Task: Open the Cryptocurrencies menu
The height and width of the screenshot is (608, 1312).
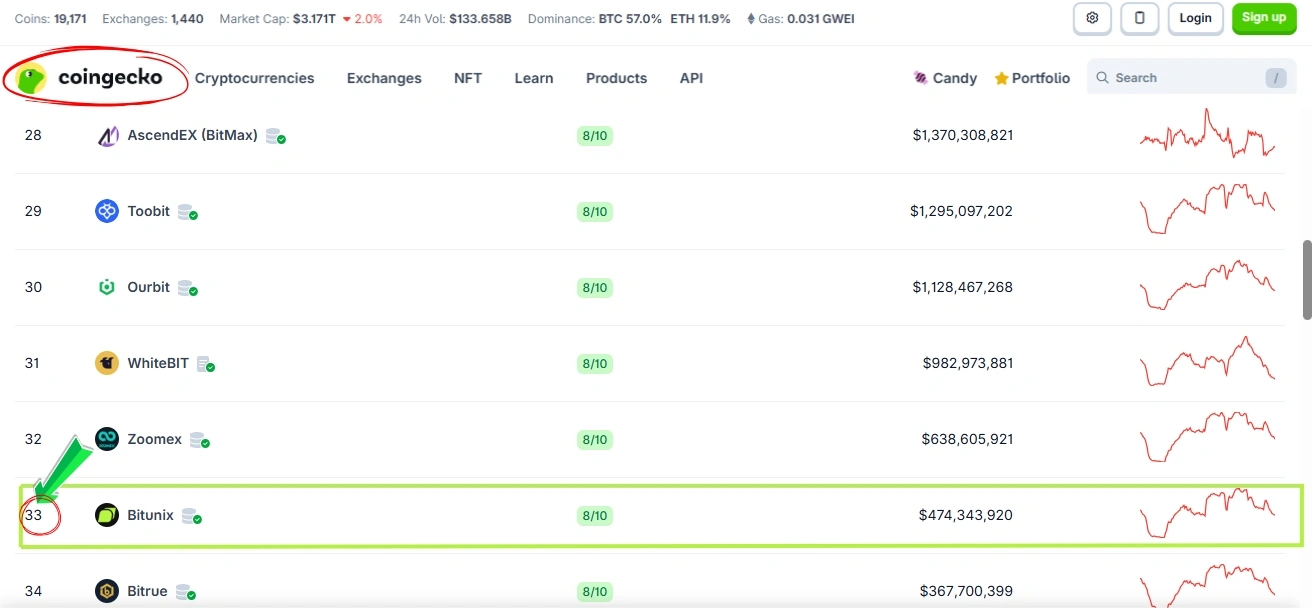Action: pos(254,78)
